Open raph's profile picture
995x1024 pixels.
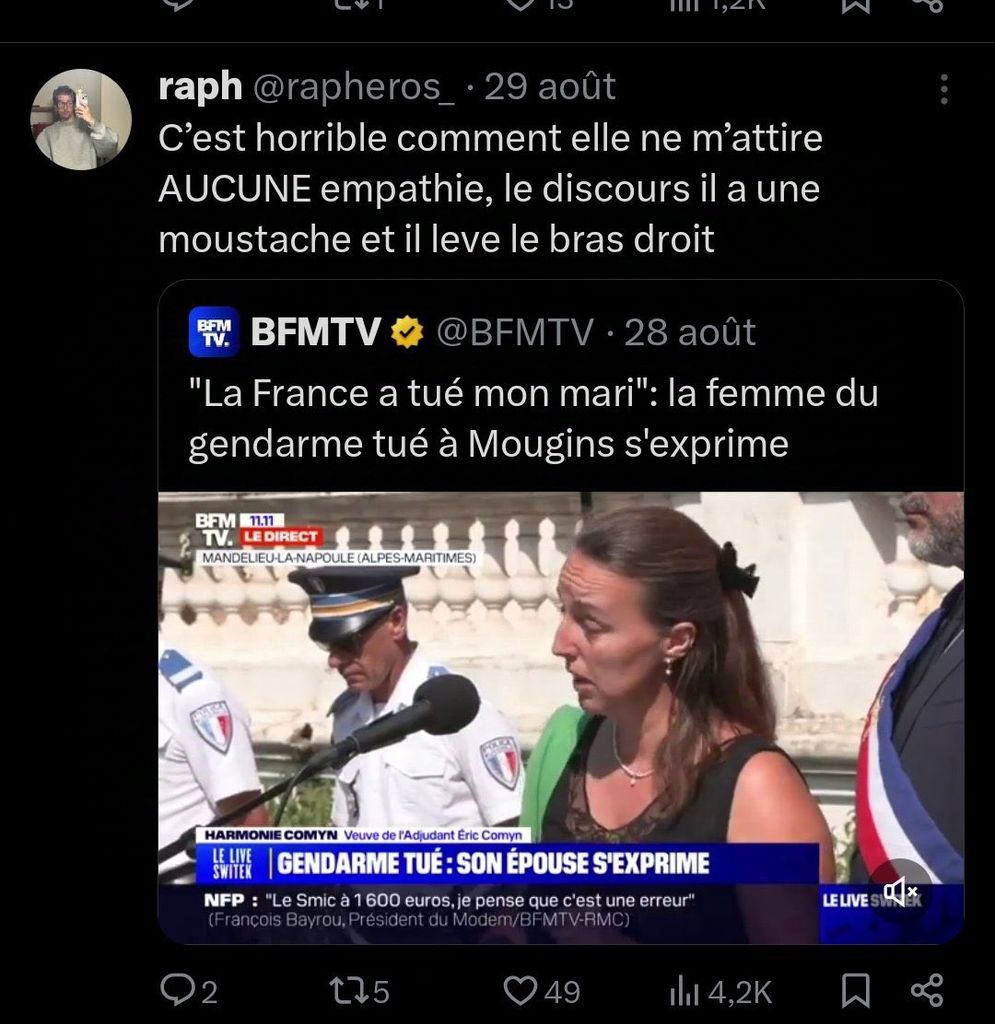click(x=80, y=119)
